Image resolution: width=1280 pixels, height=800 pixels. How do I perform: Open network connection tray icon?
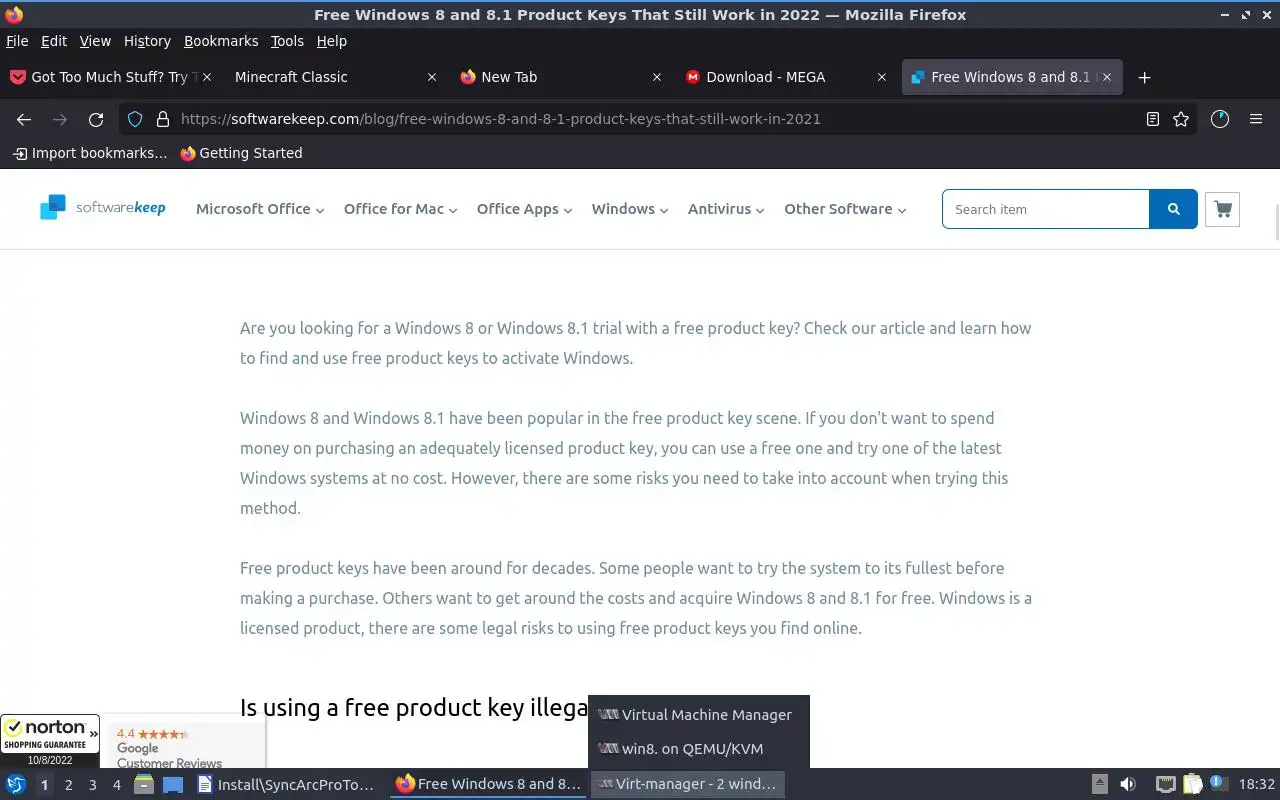coord(1165,785)
